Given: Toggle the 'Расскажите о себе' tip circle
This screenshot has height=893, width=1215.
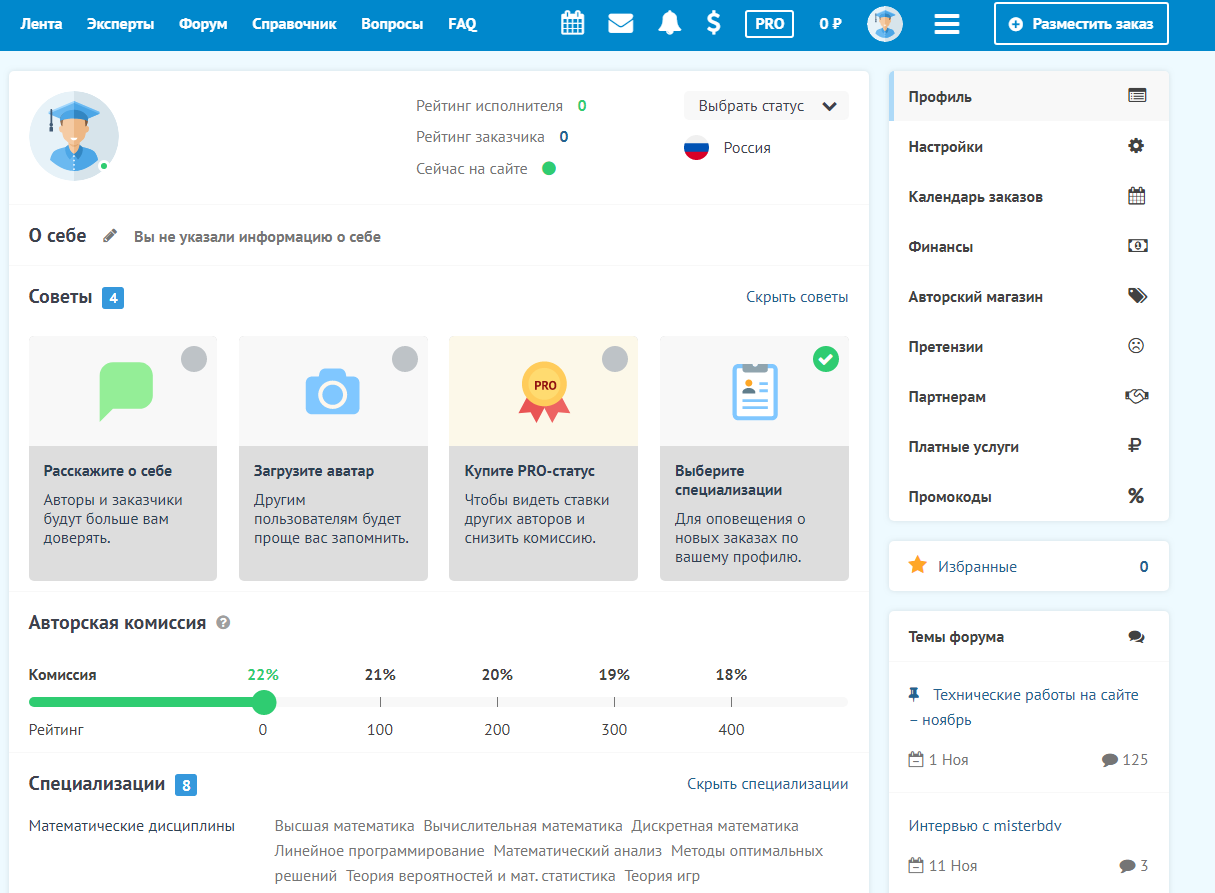Looking at the screenshot, I should (x=194, y=359).
